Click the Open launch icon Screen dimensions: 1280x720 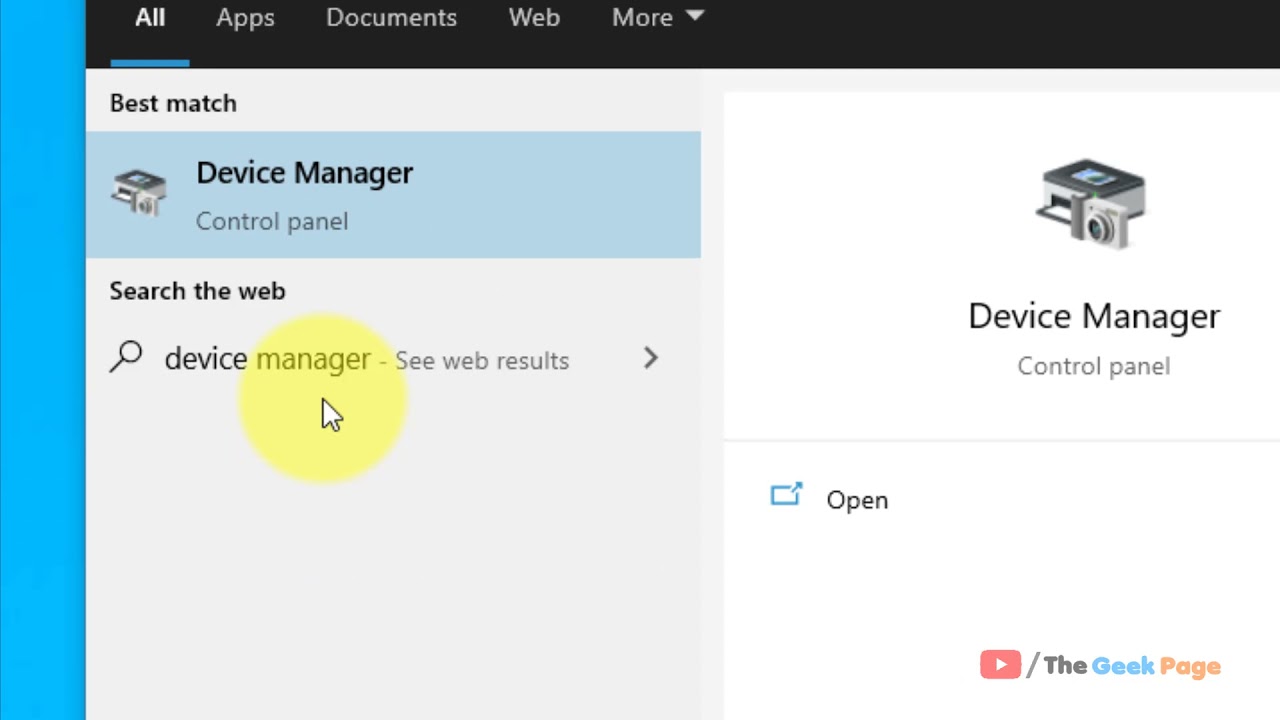(x=786, y=496)
